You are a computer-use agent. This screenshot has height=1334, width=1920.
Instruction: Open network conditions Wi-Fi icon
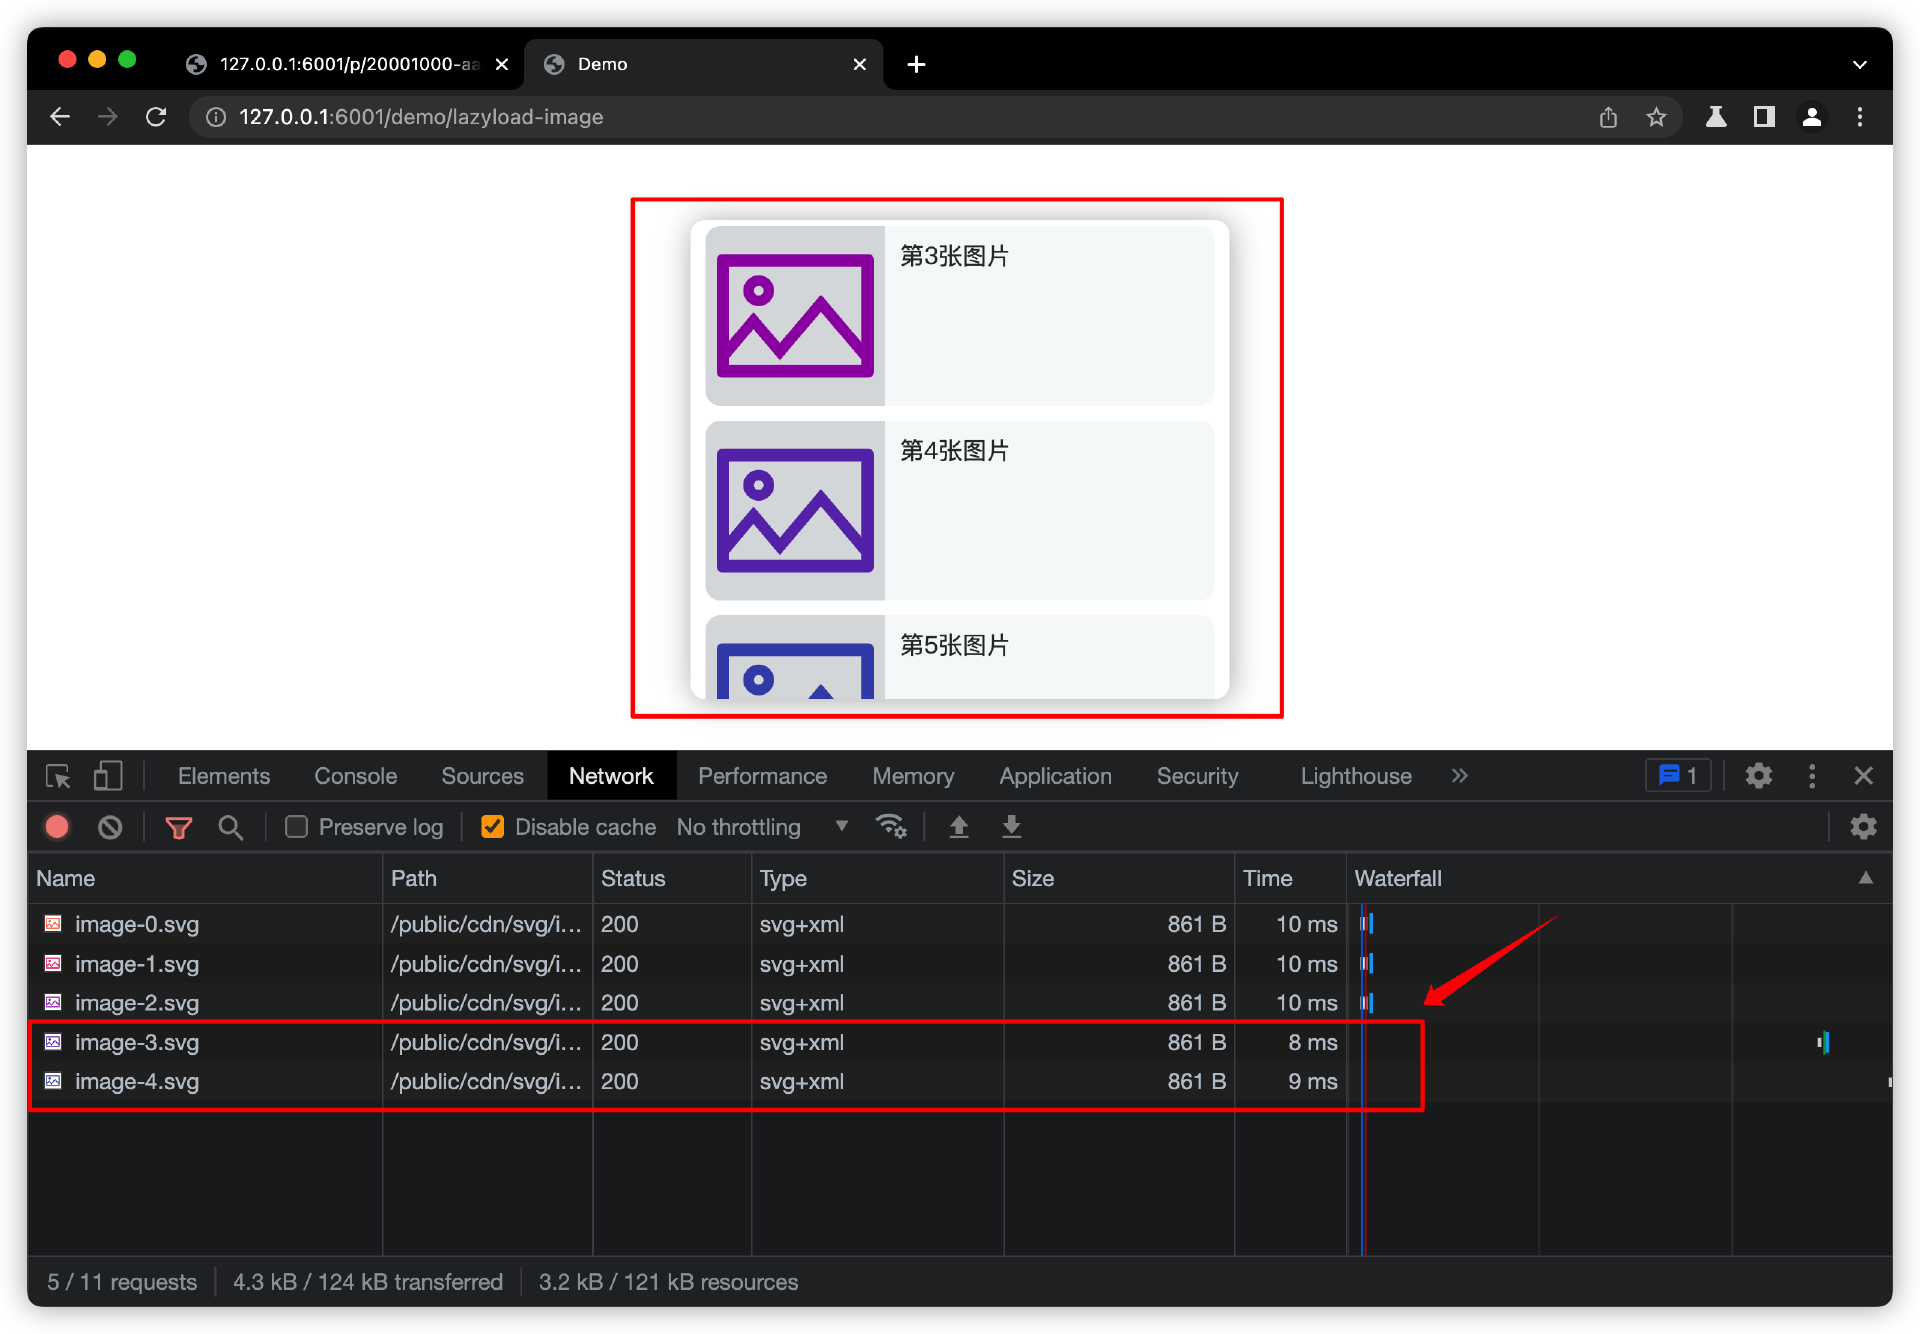pyautogui.click(x=890, y=826)
